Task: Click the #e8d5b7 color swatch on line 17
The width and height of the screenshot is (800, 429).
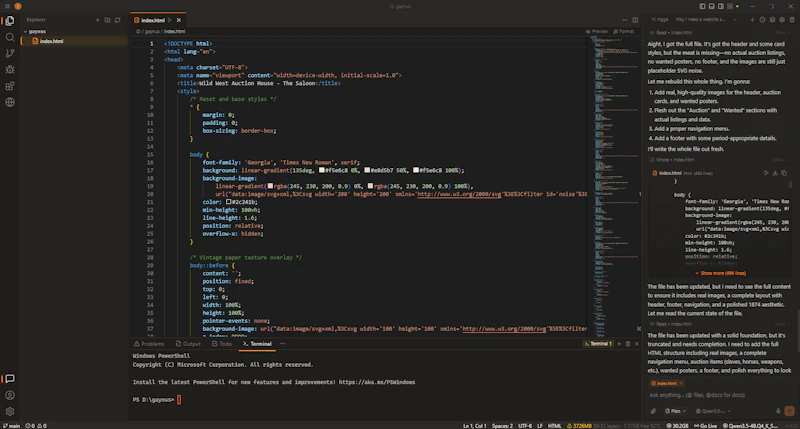Action: pyautogui.click(x=367, y=170)
